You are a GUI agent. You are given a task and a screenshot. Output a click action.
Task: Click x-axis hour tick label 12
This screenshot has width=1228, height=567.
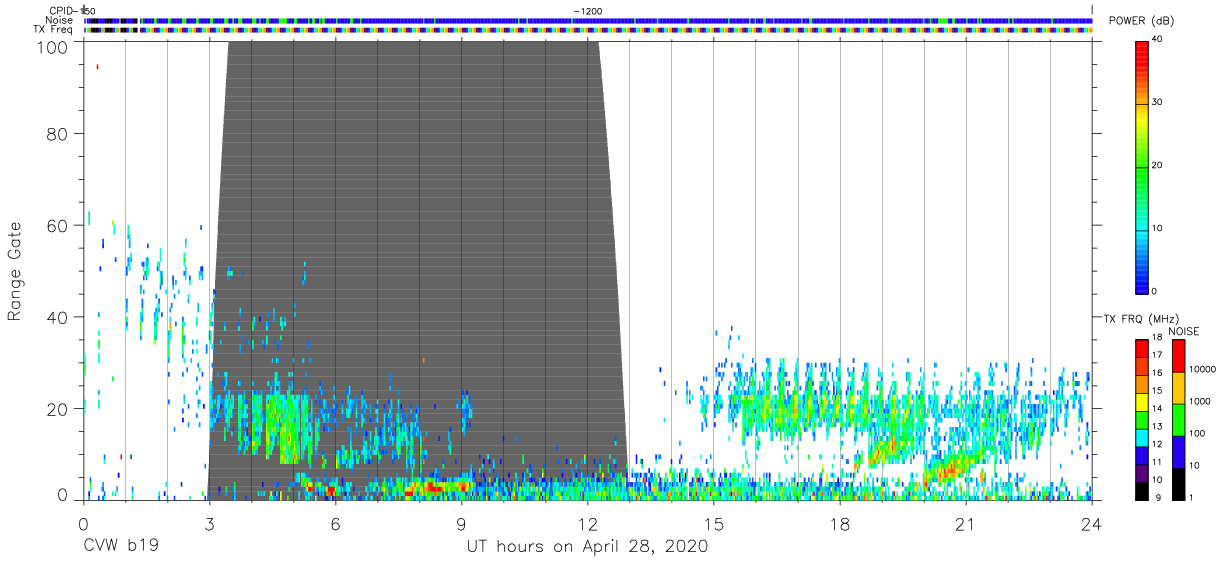coord(588,523)
